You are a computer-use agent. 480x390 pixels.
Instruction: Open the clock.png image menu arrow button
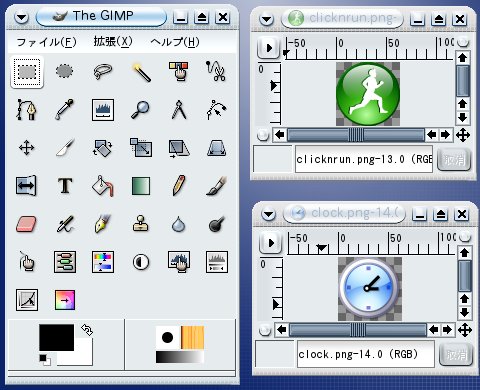tap(271, 243)
